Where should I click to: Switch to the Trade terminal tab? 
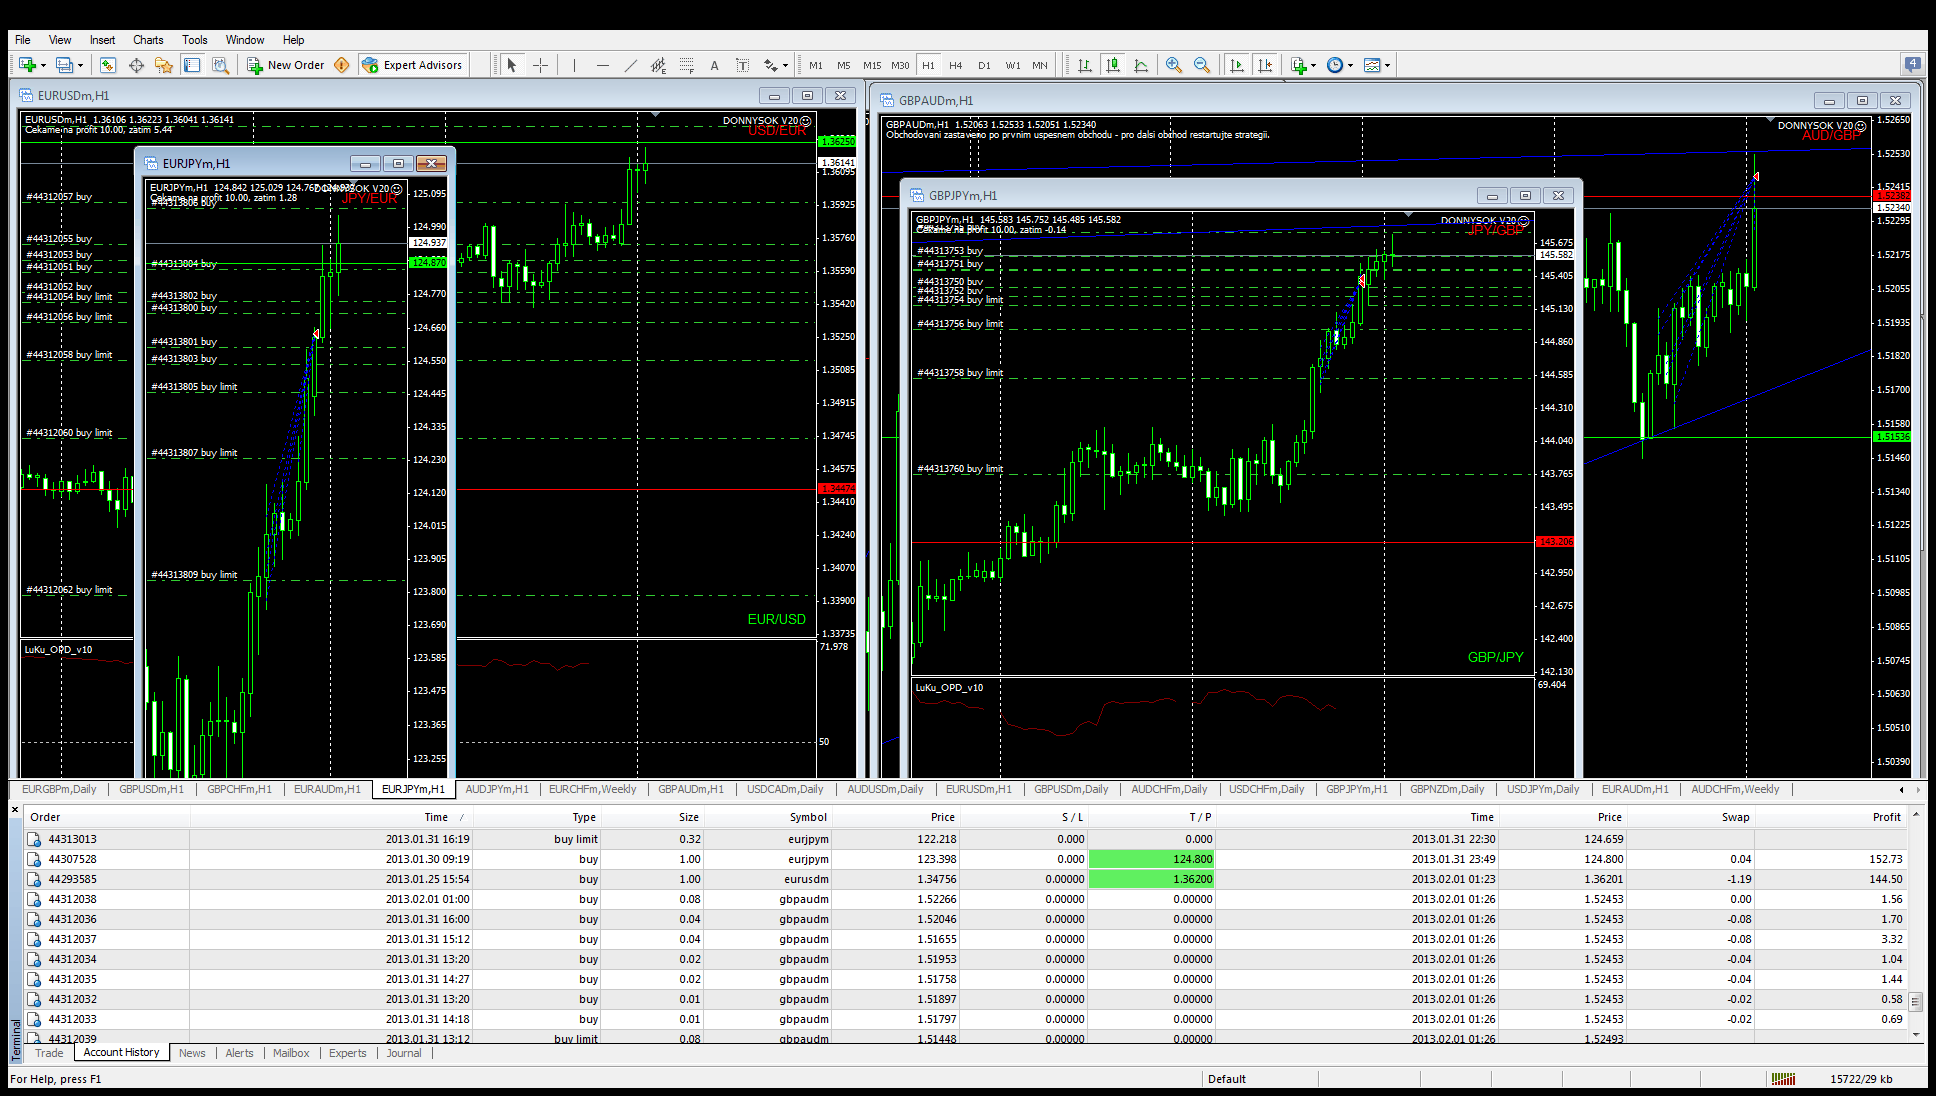coord(49,1053)
